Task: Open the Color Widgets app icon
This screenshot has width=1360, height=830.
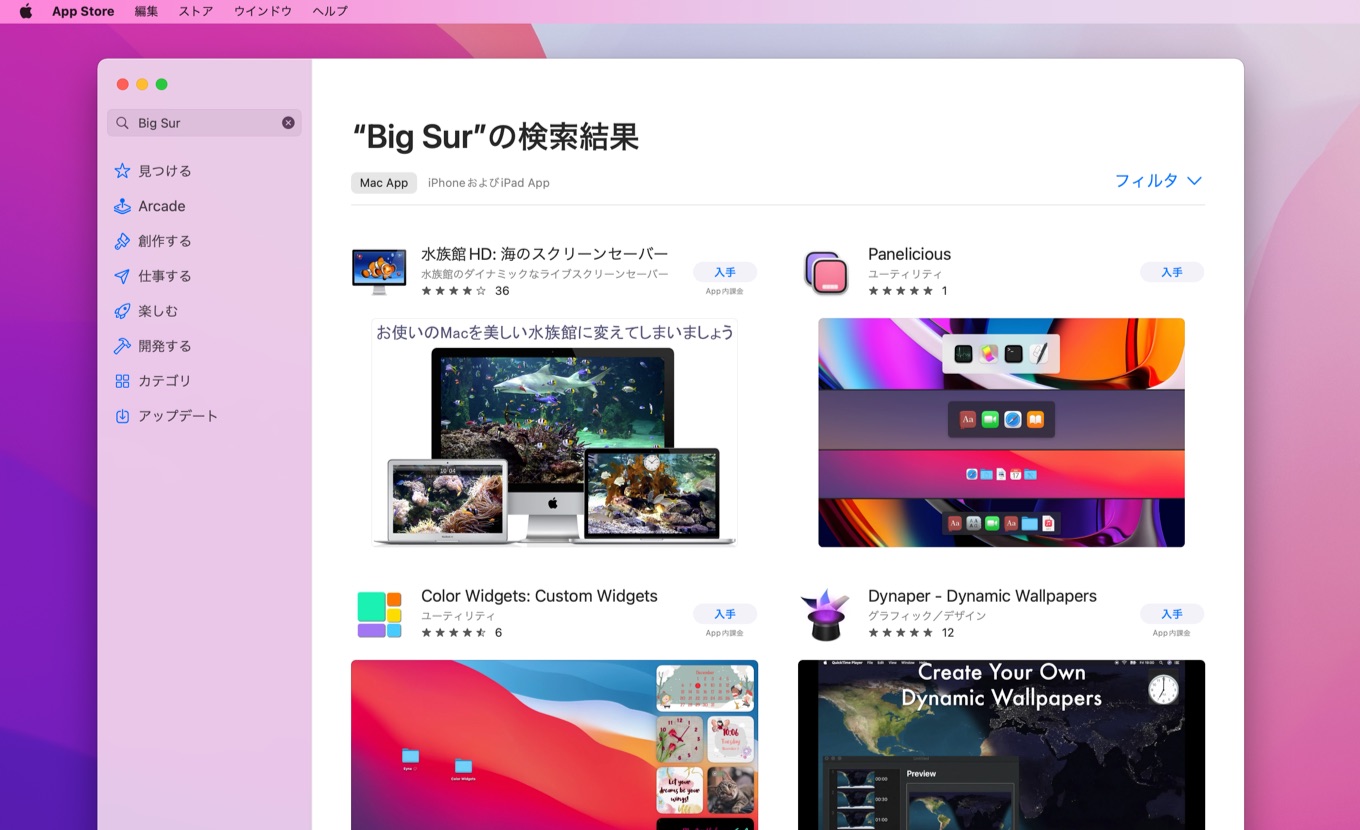Action: [x=379, y=614]
